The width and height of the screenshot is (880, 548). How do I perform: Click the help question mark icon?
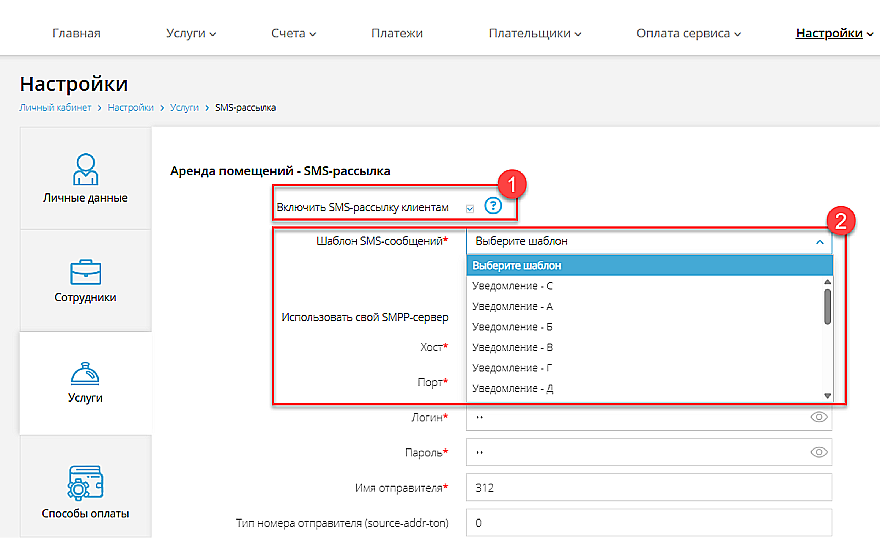click(x=492, y=206)
